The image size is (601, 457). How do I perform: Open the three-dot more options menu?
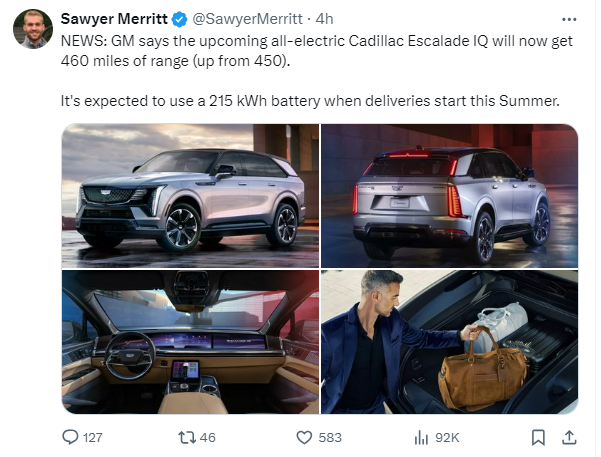569,19
